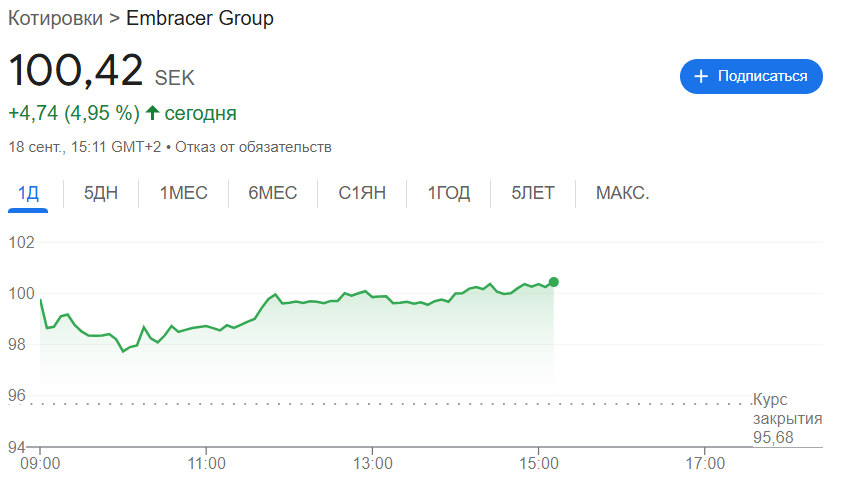Click the Embracer Group title text

coord(200,18)
